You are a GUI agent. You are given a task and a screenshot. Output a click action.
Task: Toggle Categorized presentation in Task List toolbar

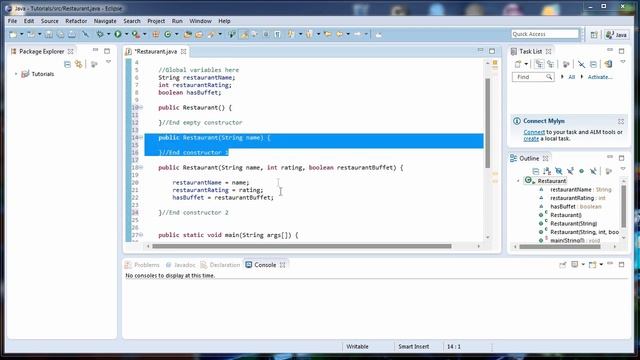539,64
